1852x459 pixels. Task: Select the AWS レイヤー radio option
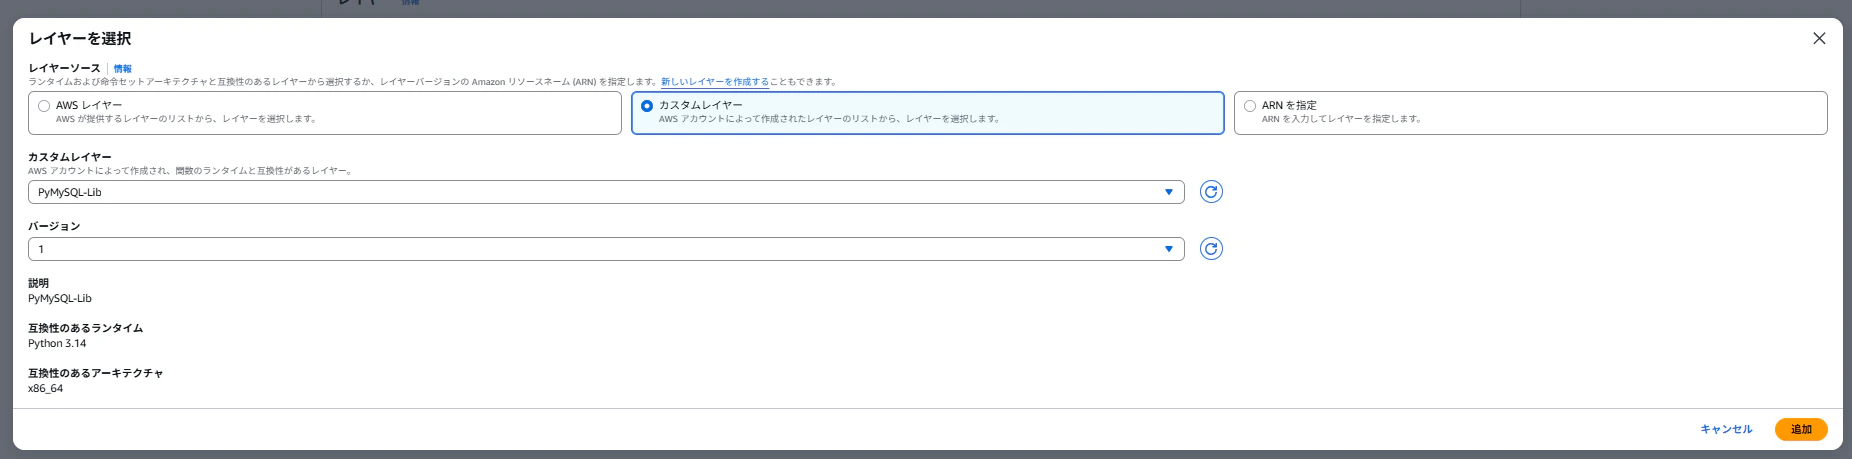[44, 106]
